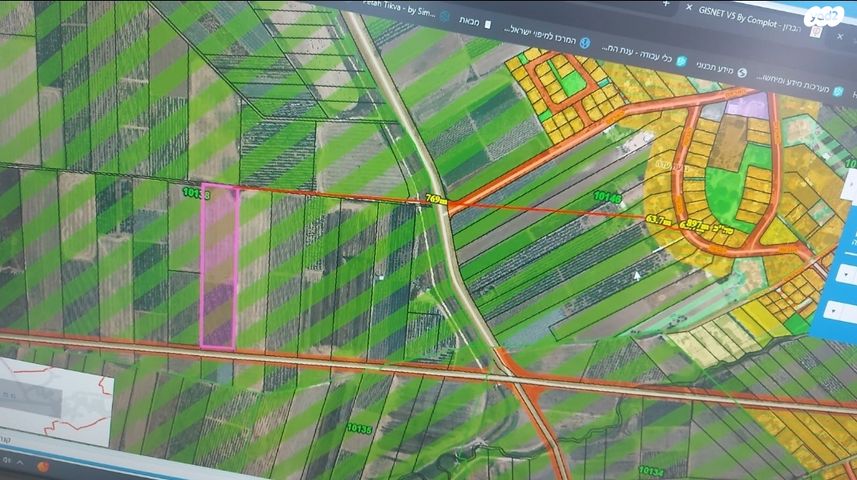Open the GISNET V5 By Complot browser tab
The height and width of the screenshot is (480, 857).
click(749, 19)
